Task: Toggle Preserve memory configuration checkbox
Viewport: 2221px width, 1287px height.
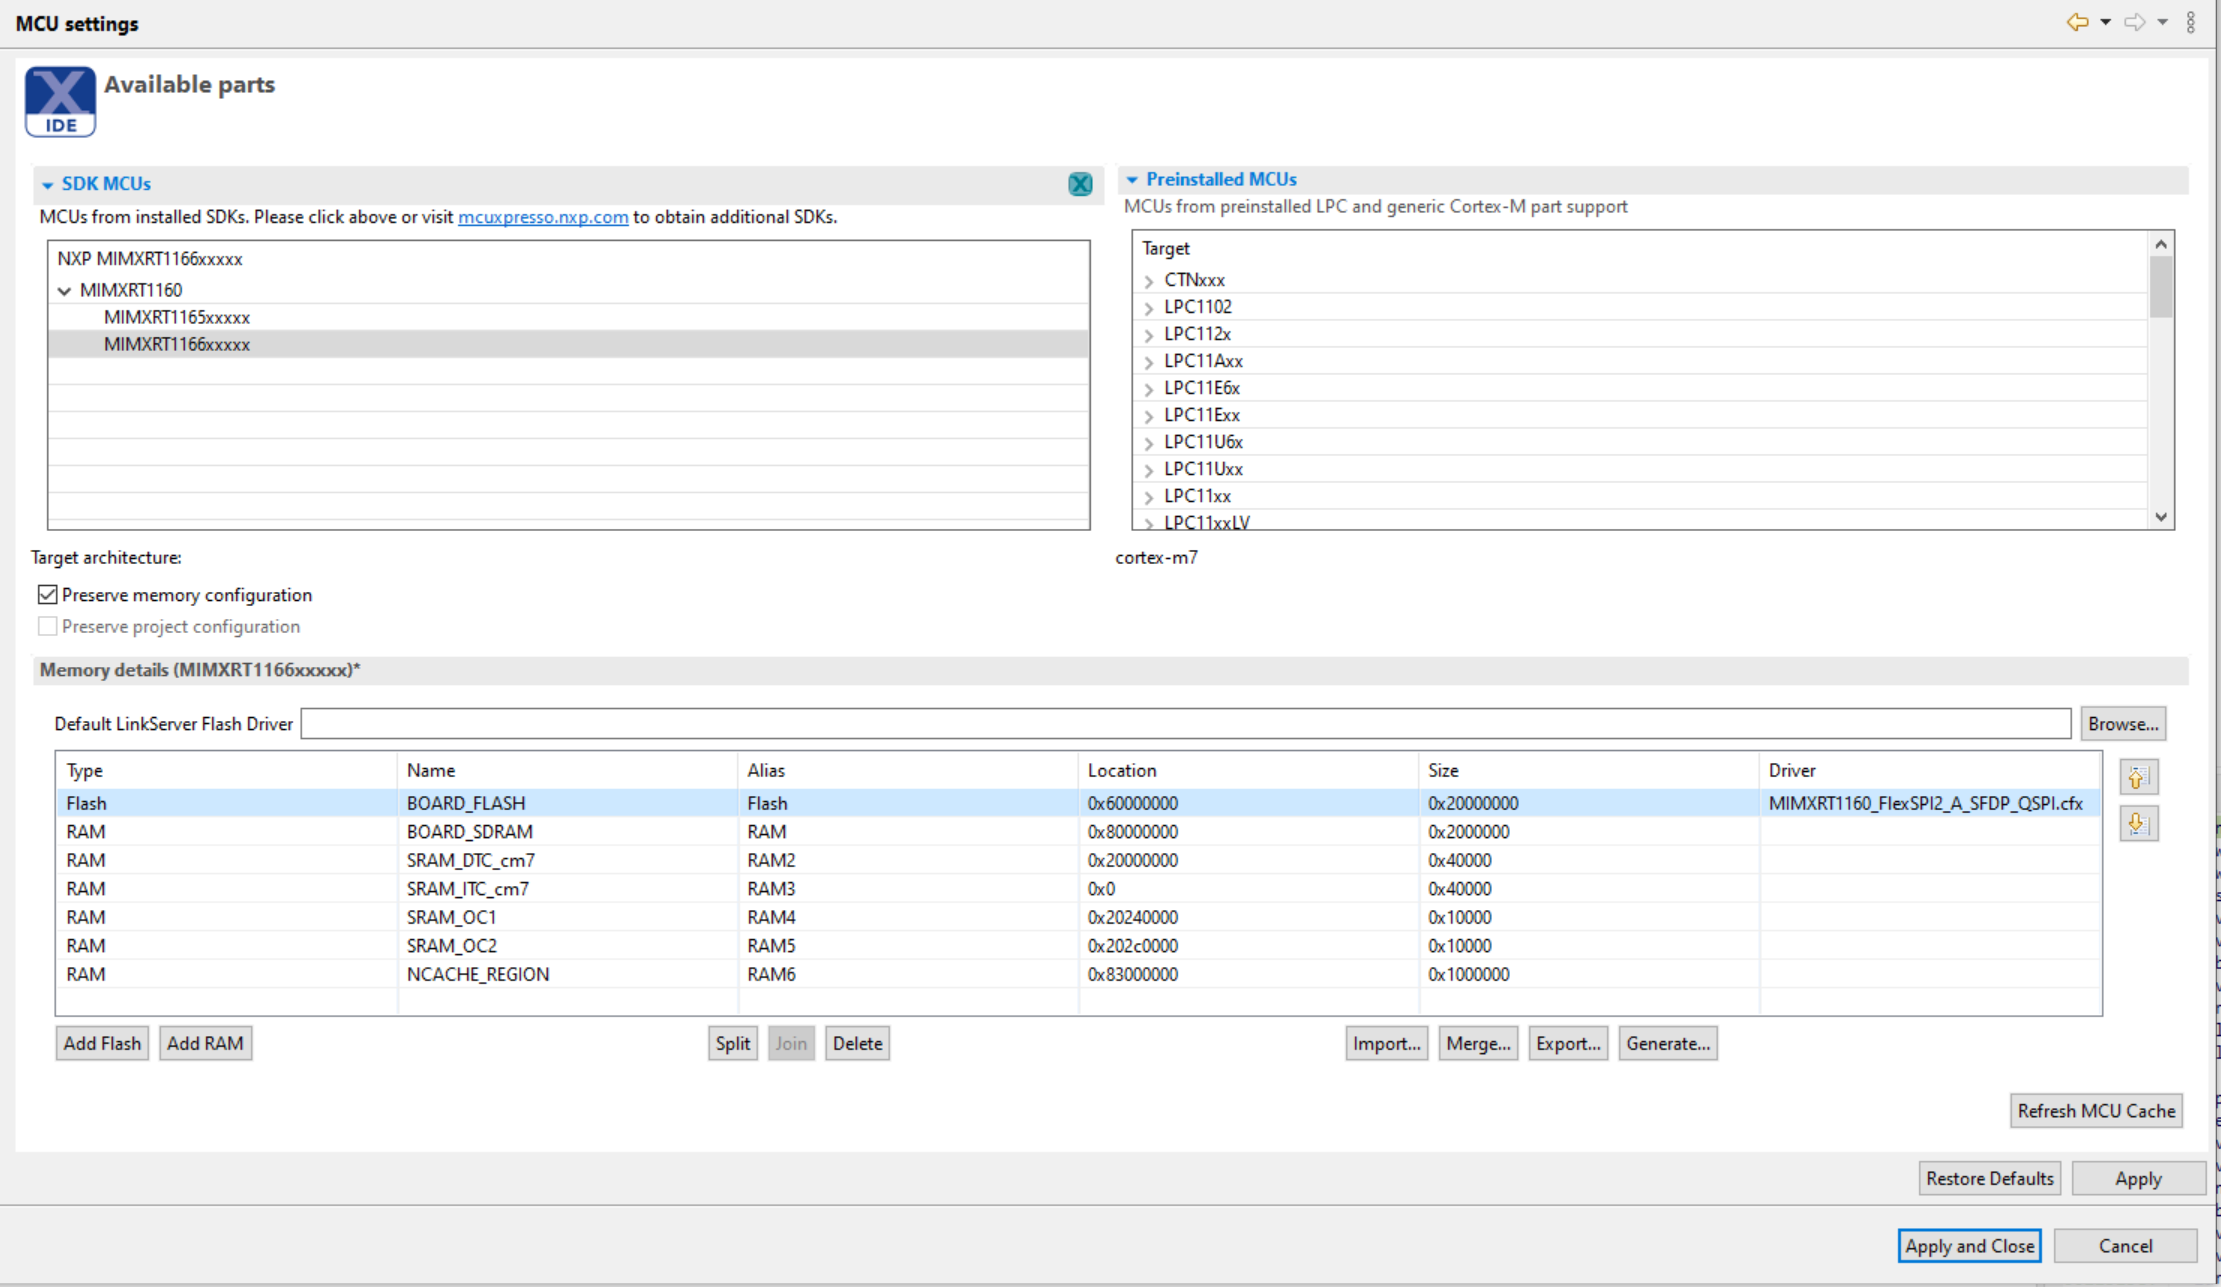Action: (x=47, y=595)
